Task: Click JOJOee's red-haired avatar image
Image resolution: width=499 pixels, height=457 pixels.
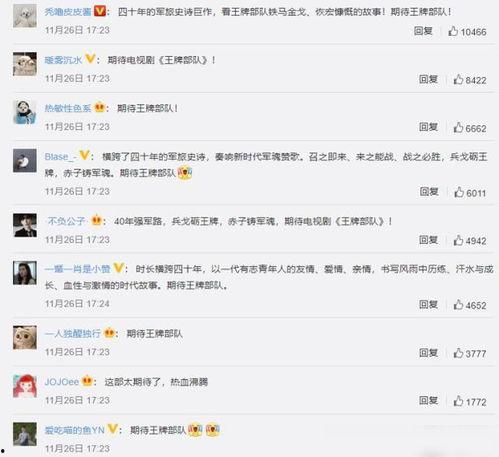Action: coord(25,386)
